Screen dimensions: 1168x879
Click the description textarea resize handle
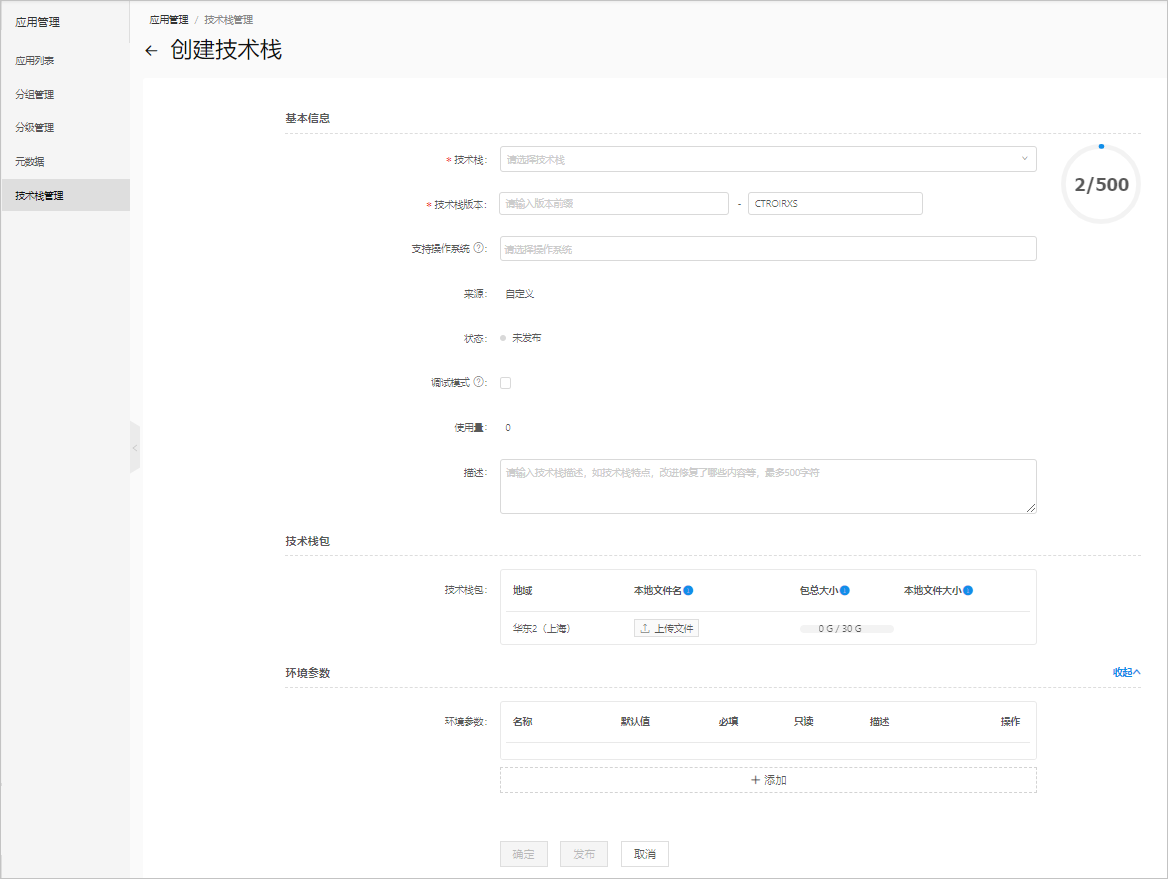pyautogui.click(x=1030, y=507)
